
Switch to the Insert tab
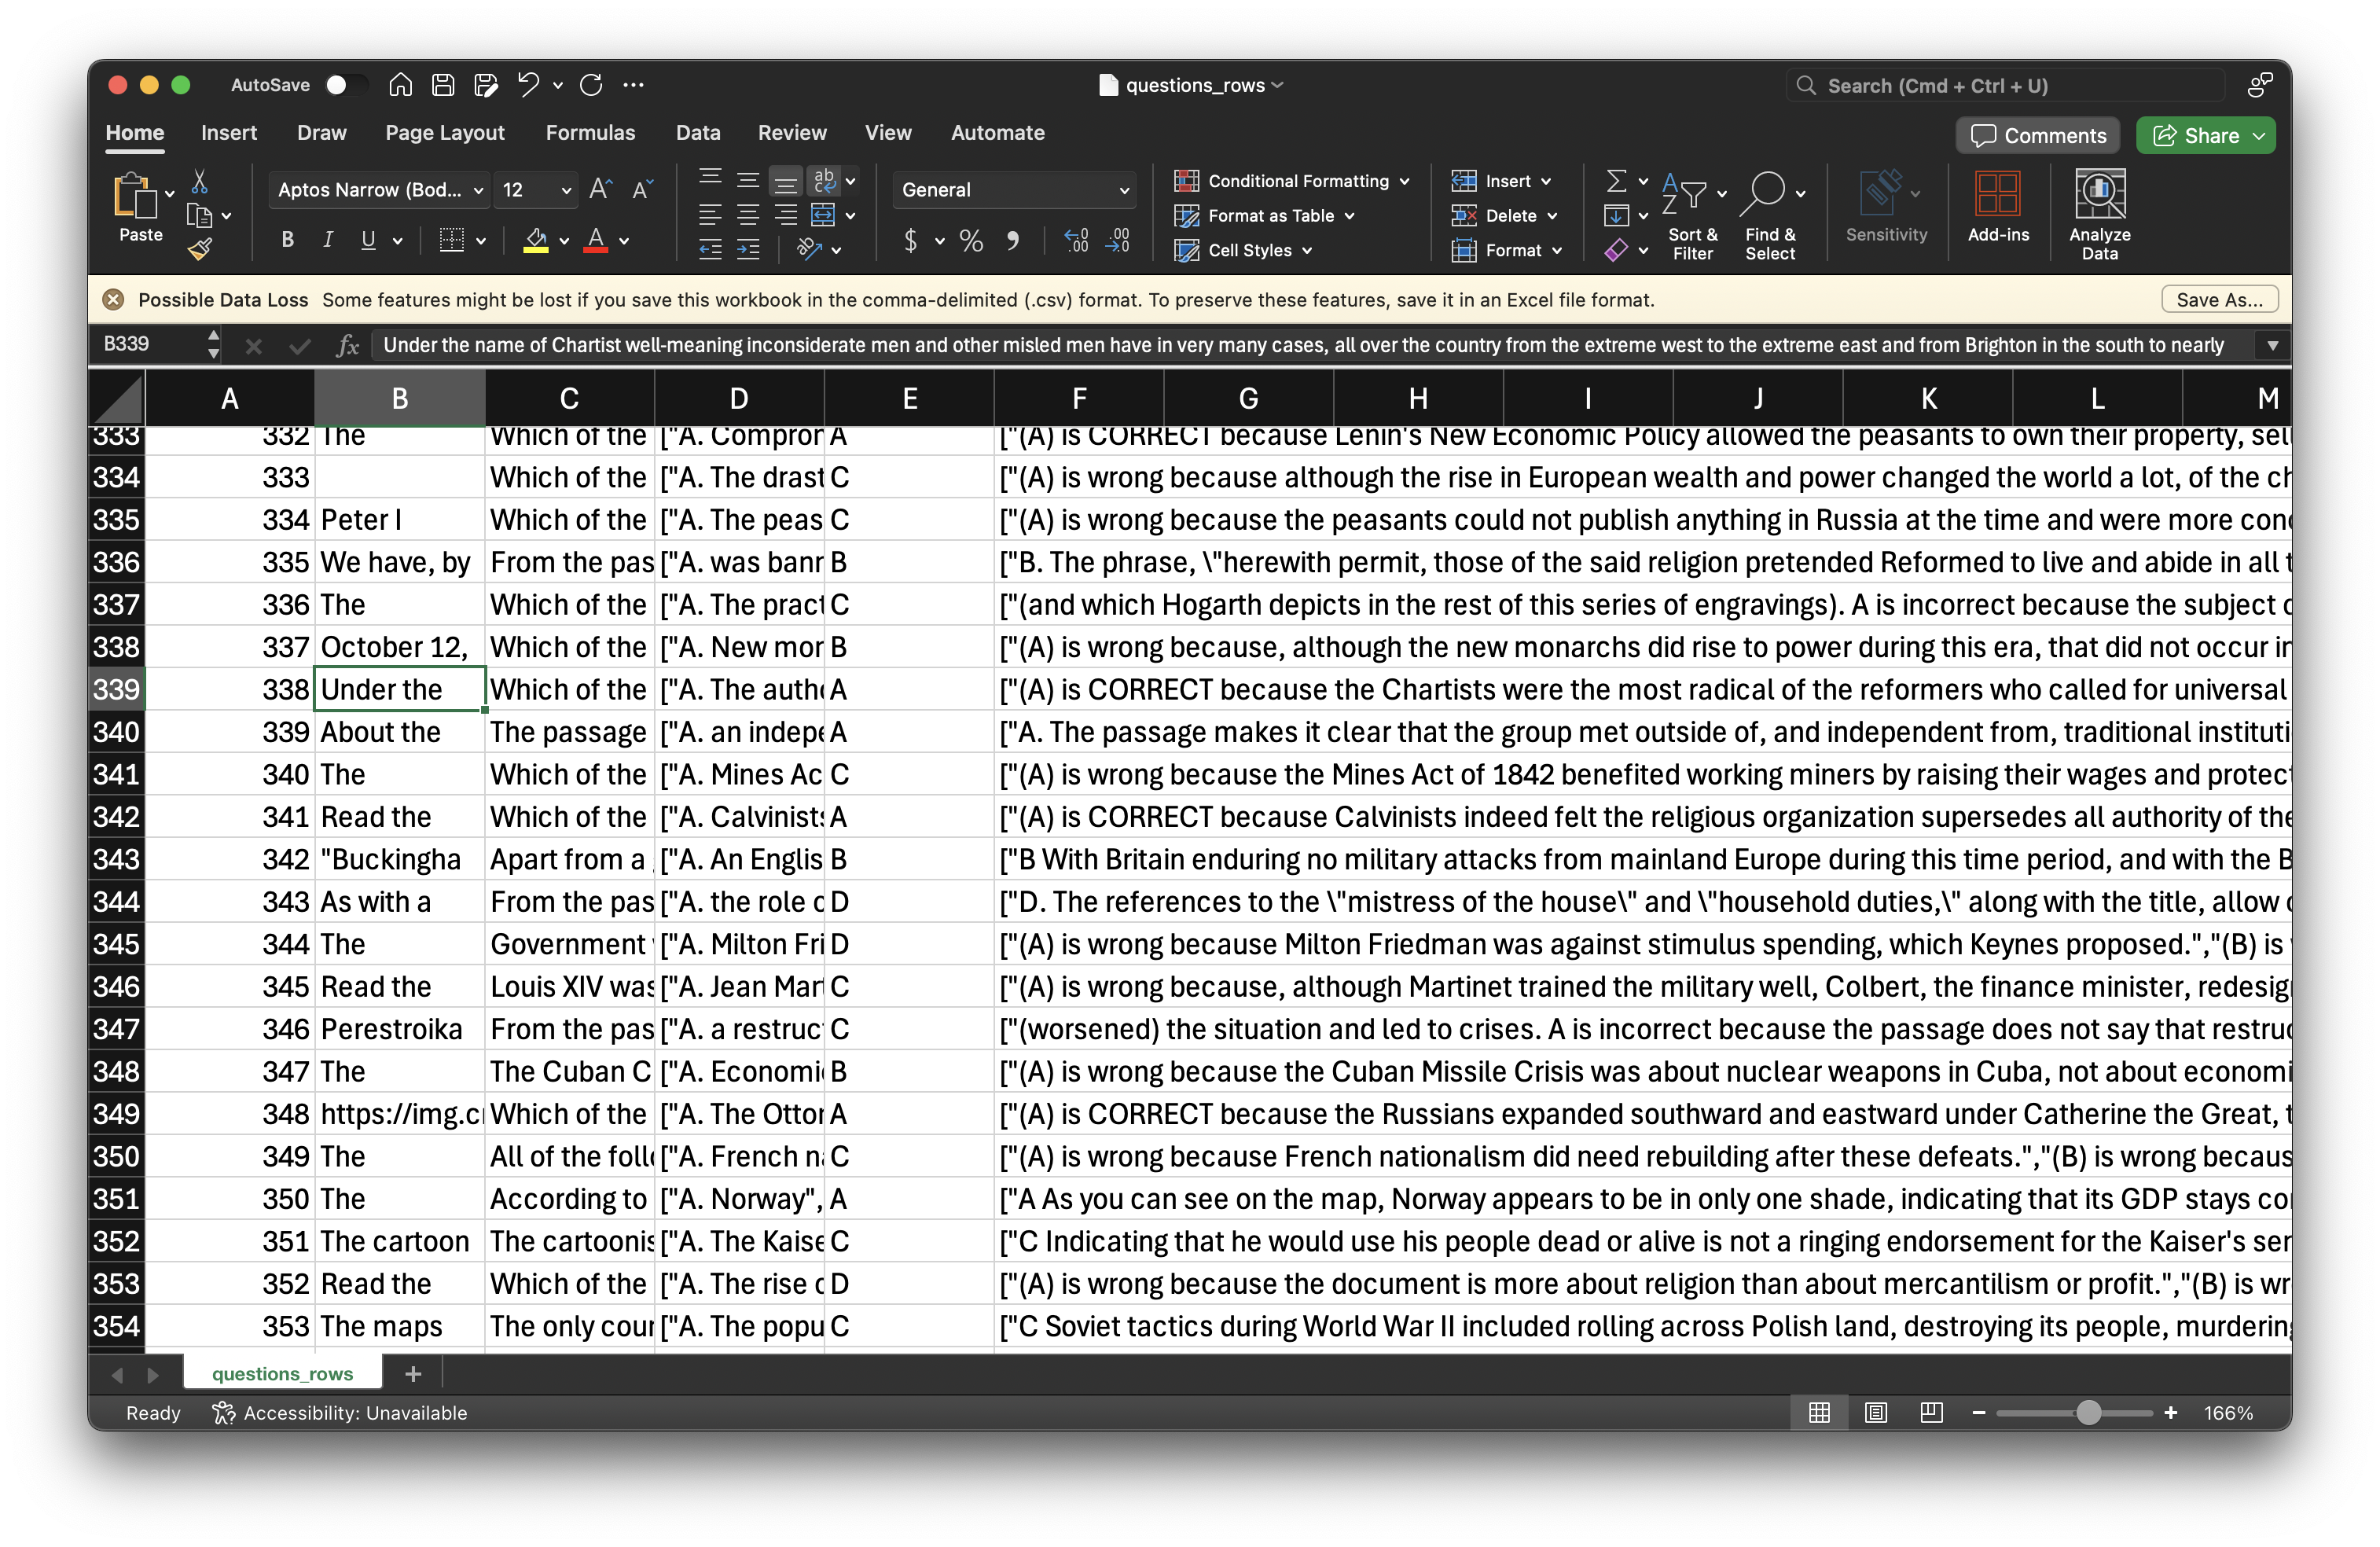[x=228, y=133]
